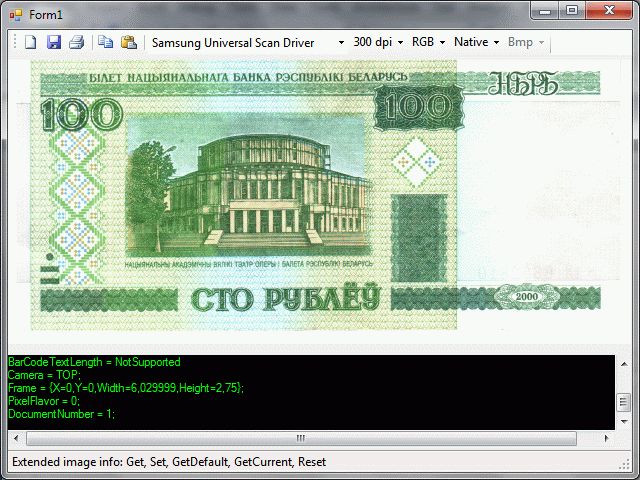Screen dimensions: 640x480
Task: Click the status bar resize grip
Action: pyautogui.click(x=625, y=464)
